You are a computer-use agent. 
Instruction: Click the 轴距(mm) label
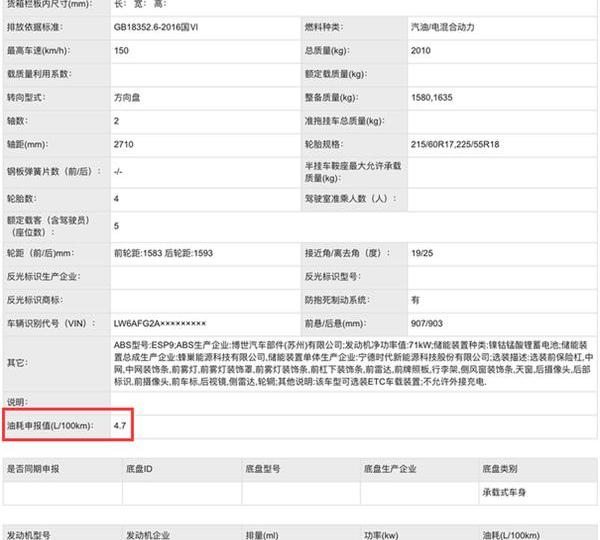tap(28, 144)
